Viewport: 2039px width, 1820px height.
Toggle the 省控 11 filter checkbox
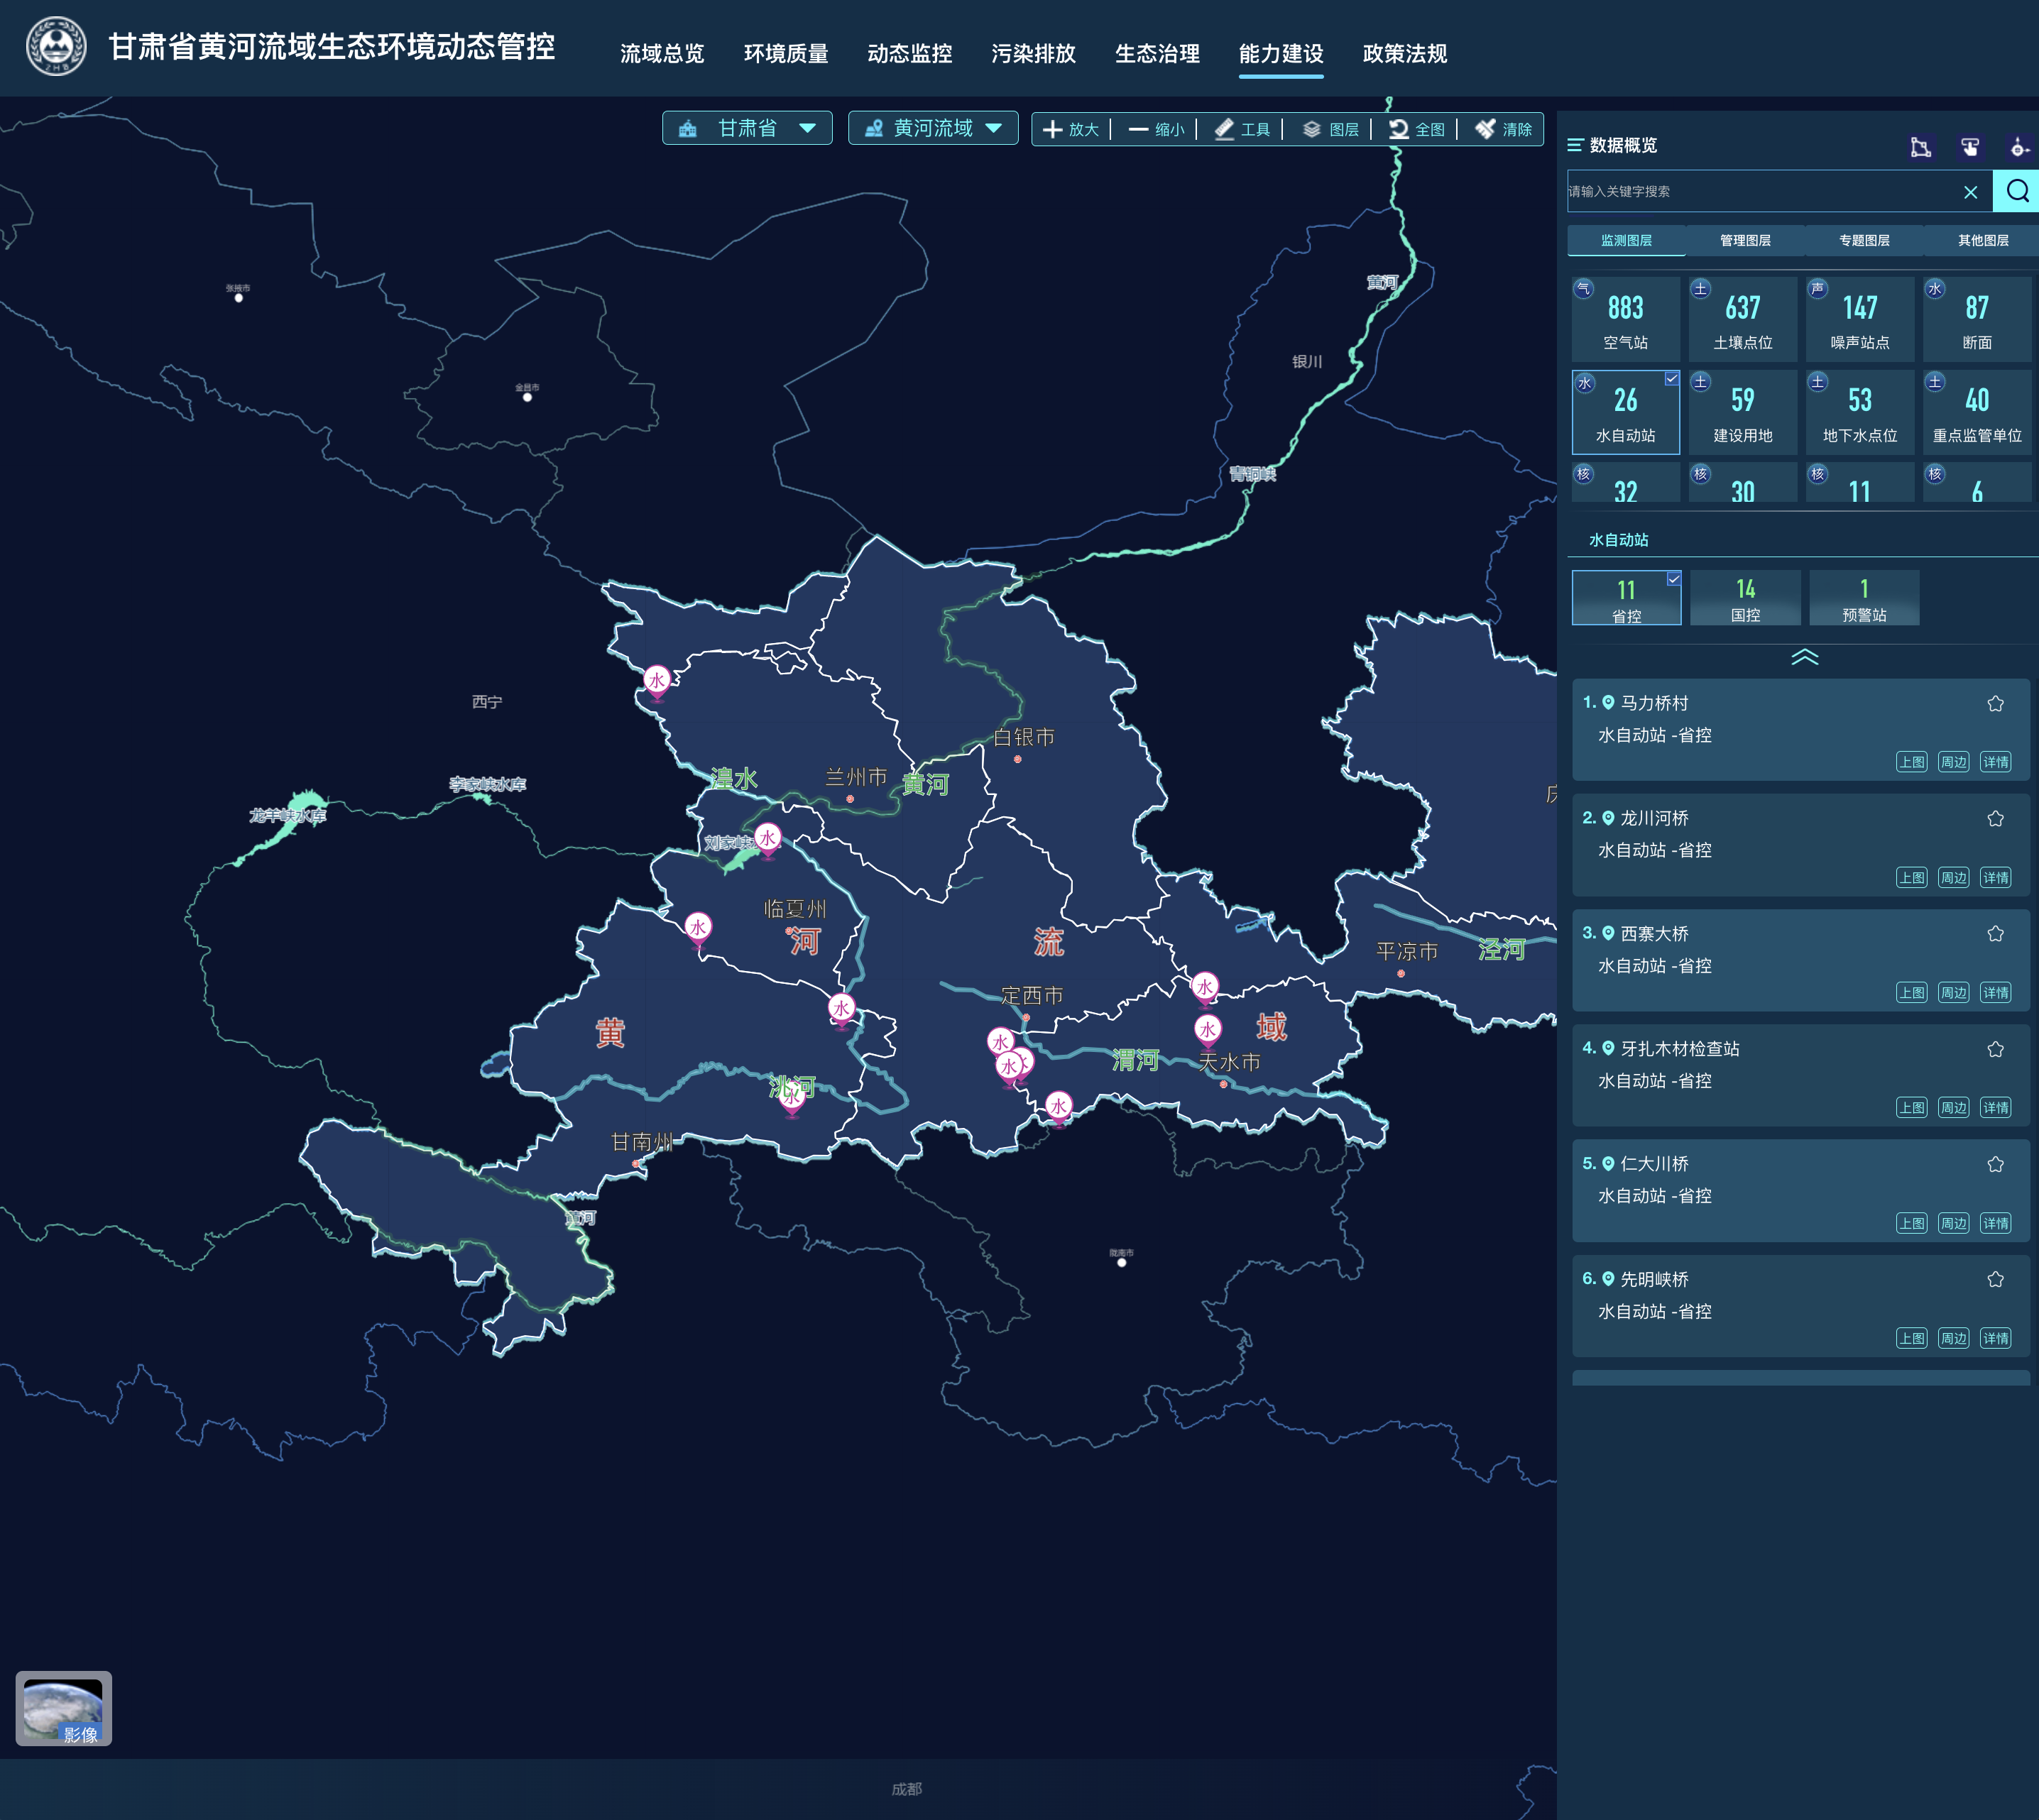[x=1674, y=578]
